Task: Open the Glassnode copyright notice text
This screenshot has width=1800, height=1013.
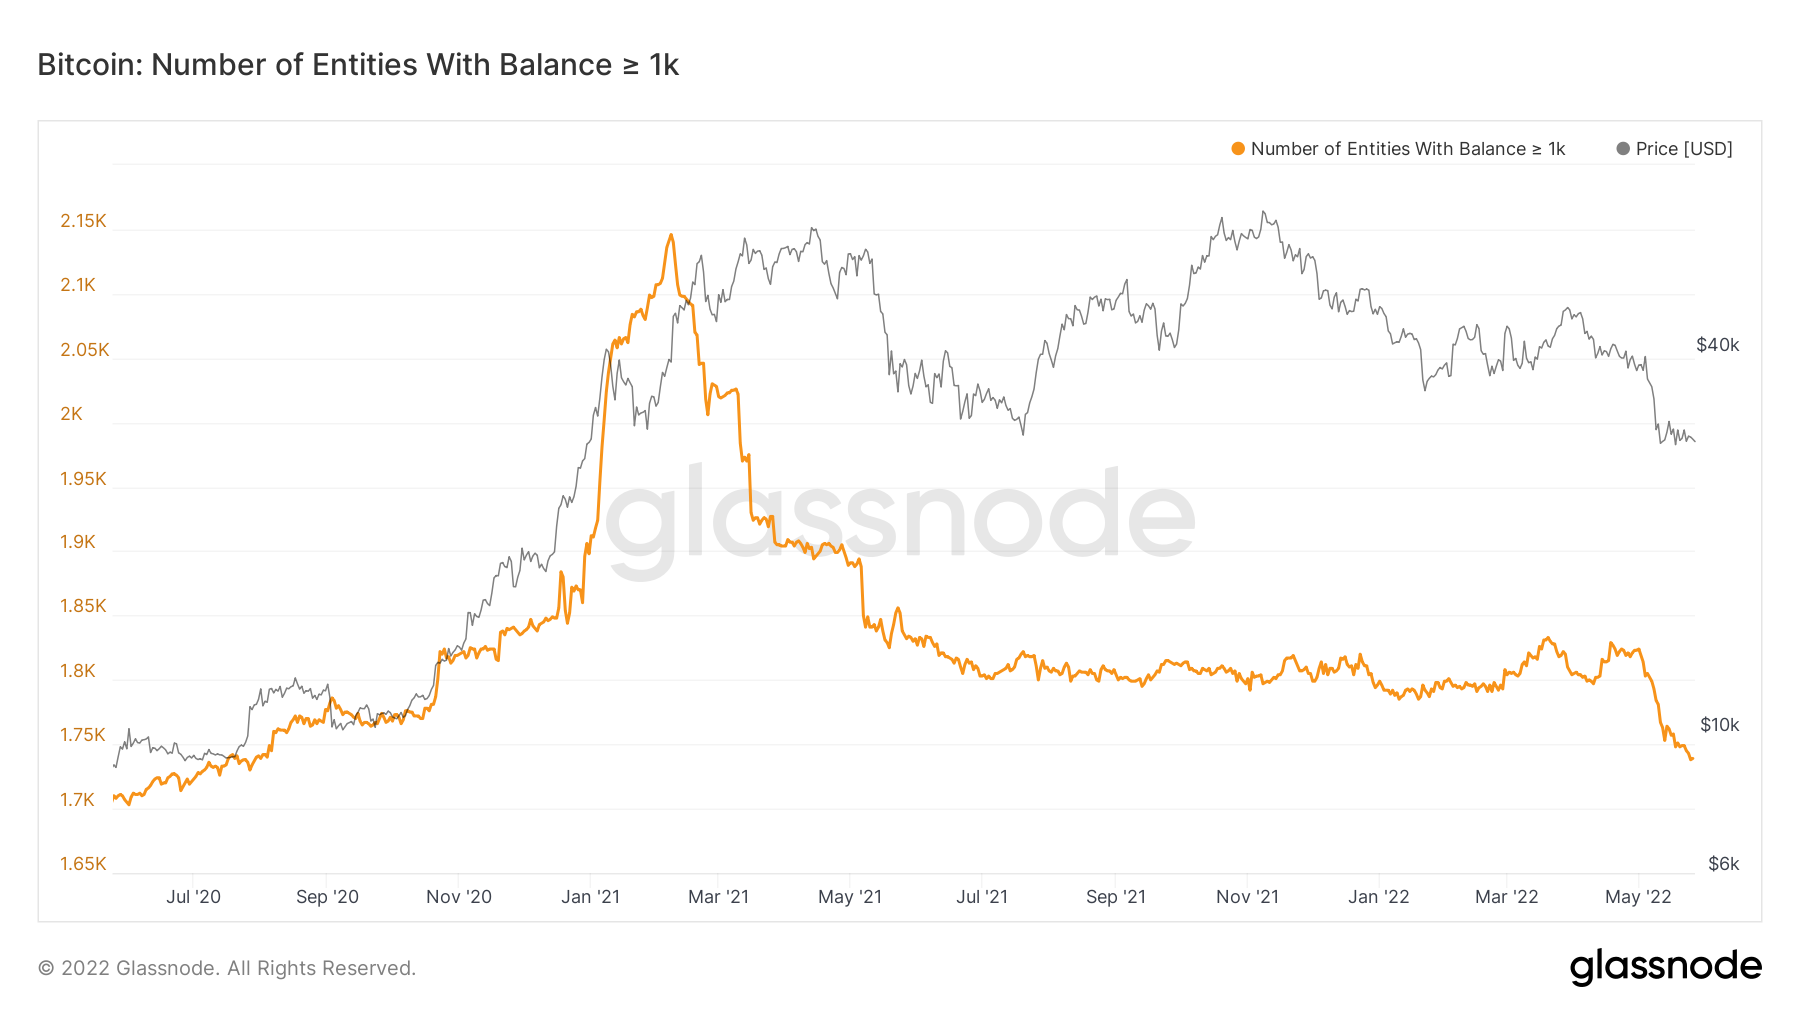Action: click(x=227, y=968)
